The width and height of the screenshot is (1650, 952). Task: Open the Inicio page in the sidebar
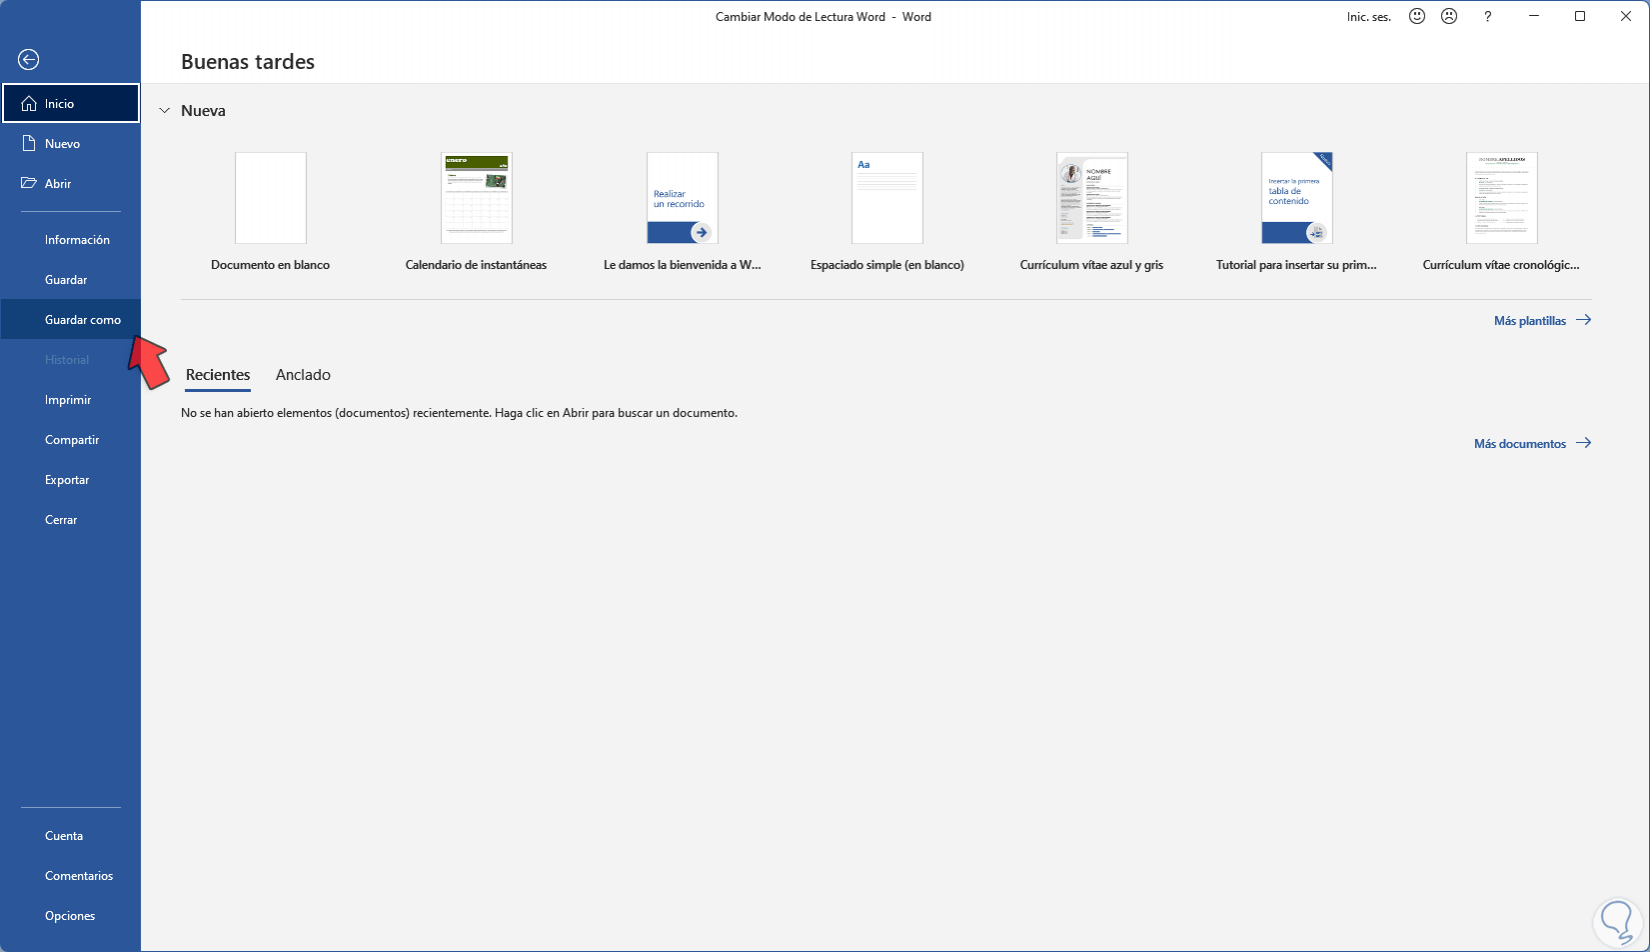point(70,103)
